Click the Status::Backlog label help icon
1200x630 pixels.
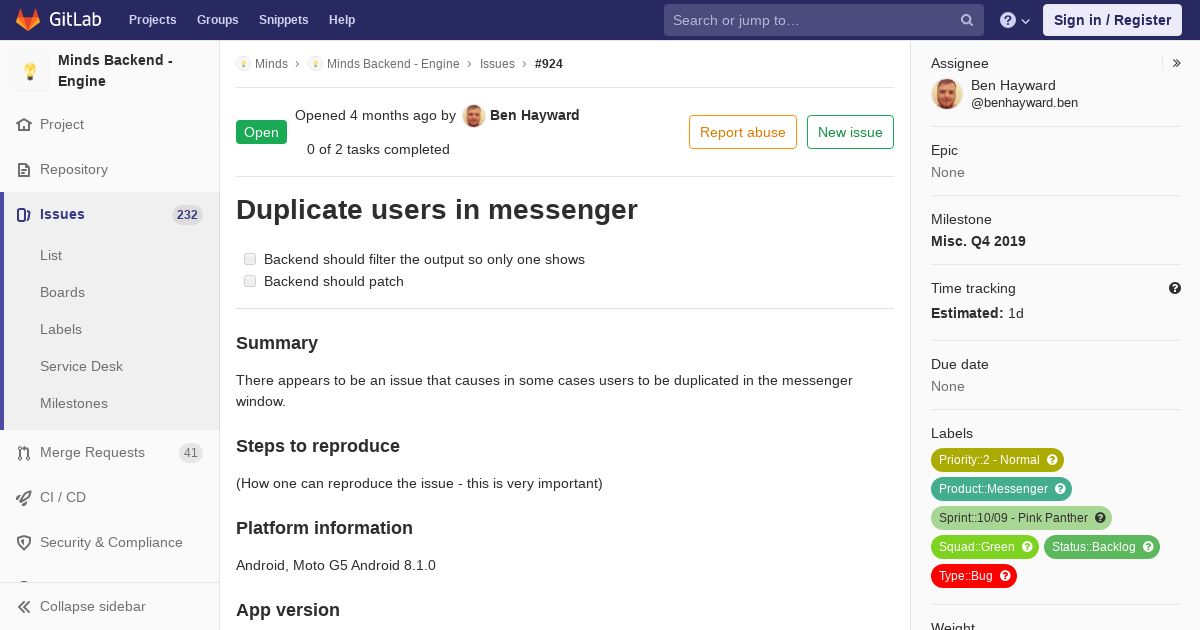click(1148, 547)
